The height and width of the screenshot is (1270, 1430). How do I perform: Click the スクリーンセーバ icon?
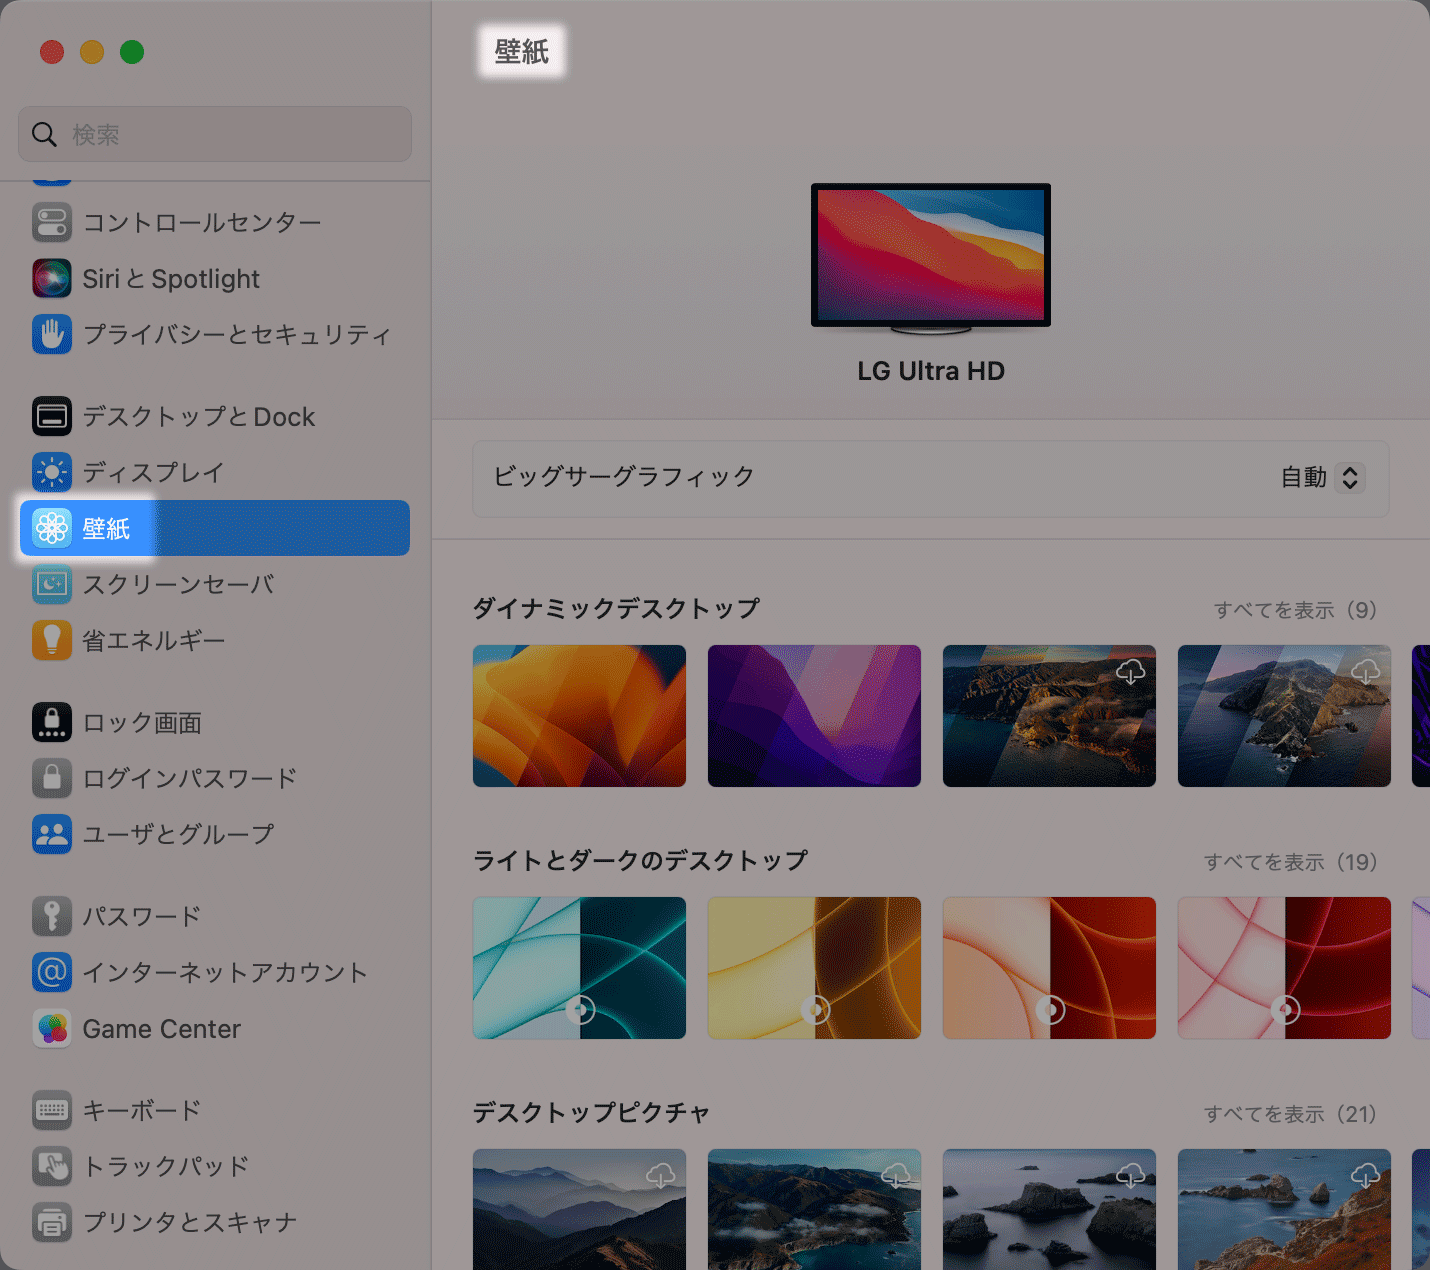[52, 584]
